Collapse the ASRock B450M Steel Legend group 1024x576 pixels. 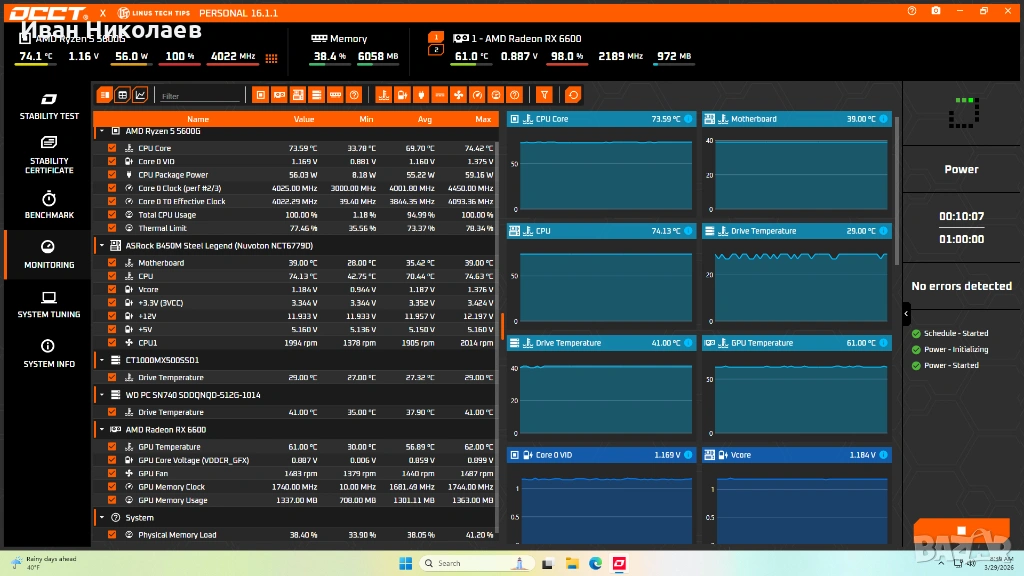[x=100, y=245]
